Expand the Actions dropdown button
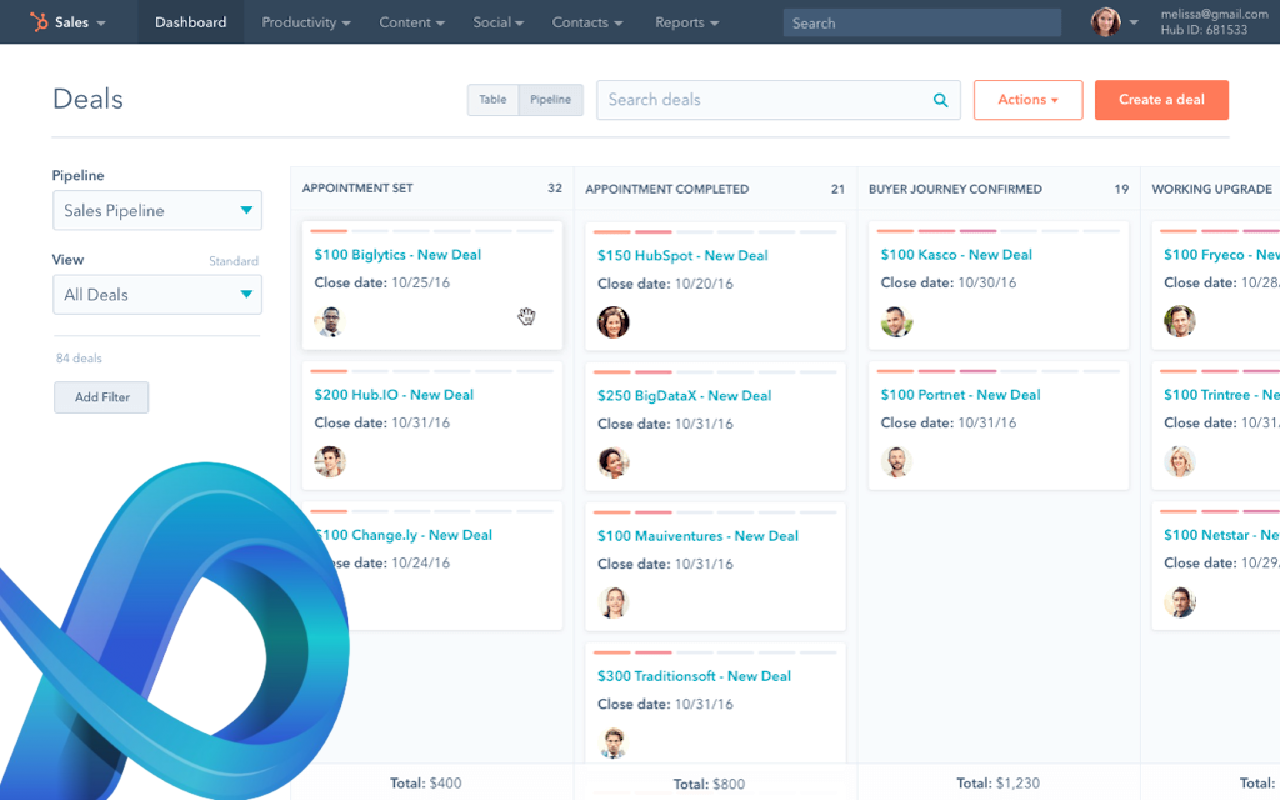Screen dimensions: 1280x800 click(1028, 100)
